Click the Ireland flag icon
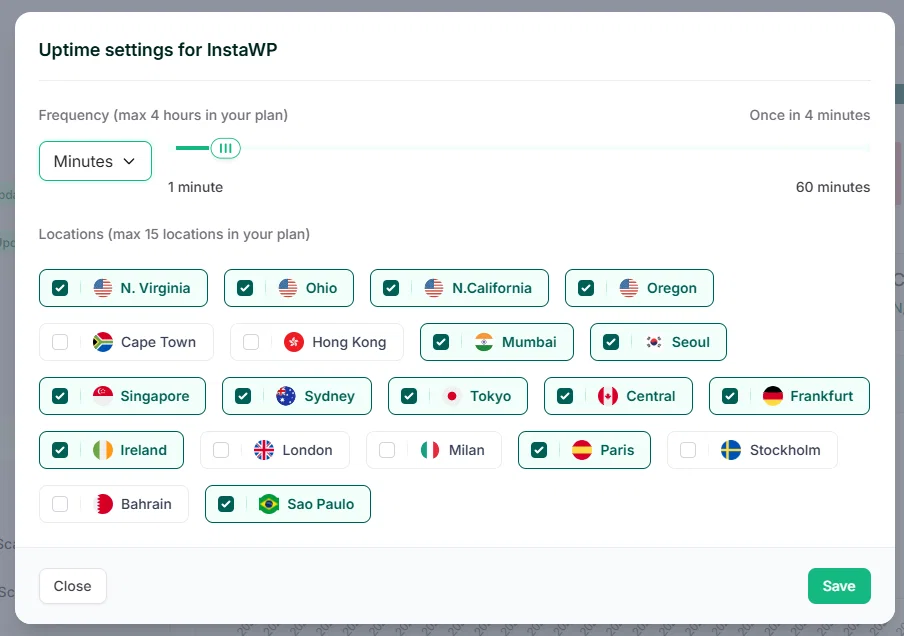The height and width of the screenshot is (636, 904). 103,450
